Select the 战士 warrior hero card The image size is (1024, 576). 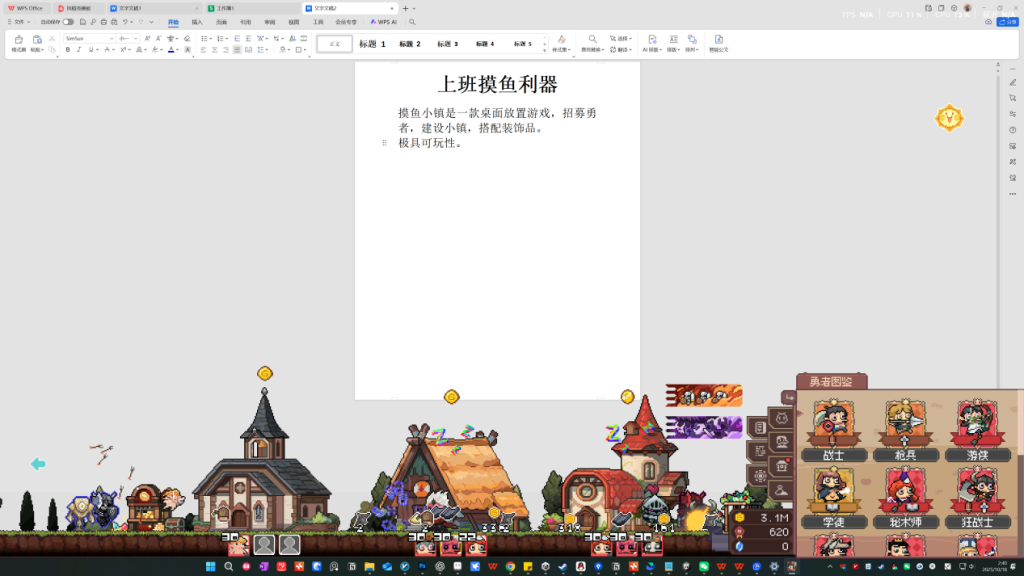(832, 430)
